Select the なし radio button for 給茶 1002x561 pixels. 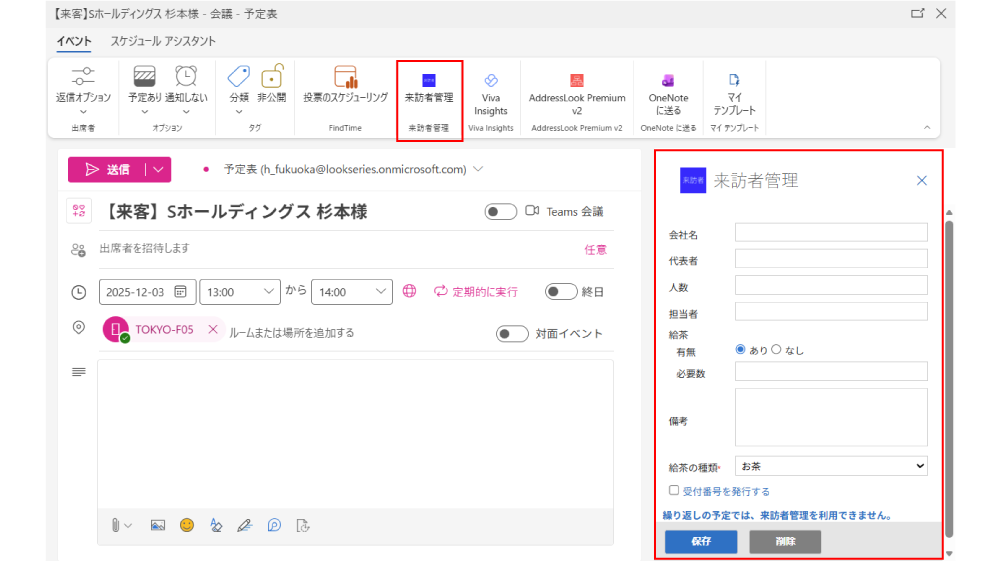tap(776, 350)
